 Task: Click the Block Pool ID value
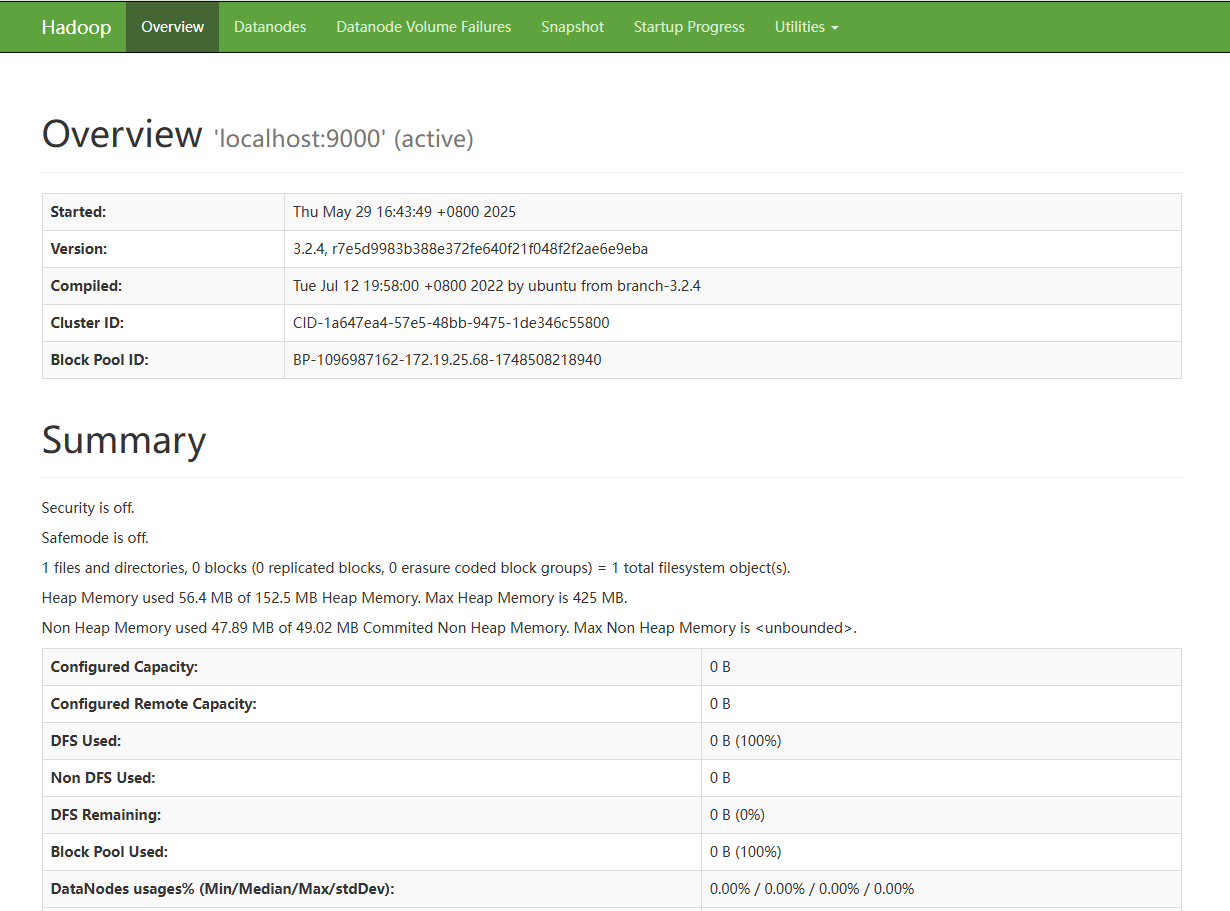pos(447,360)
